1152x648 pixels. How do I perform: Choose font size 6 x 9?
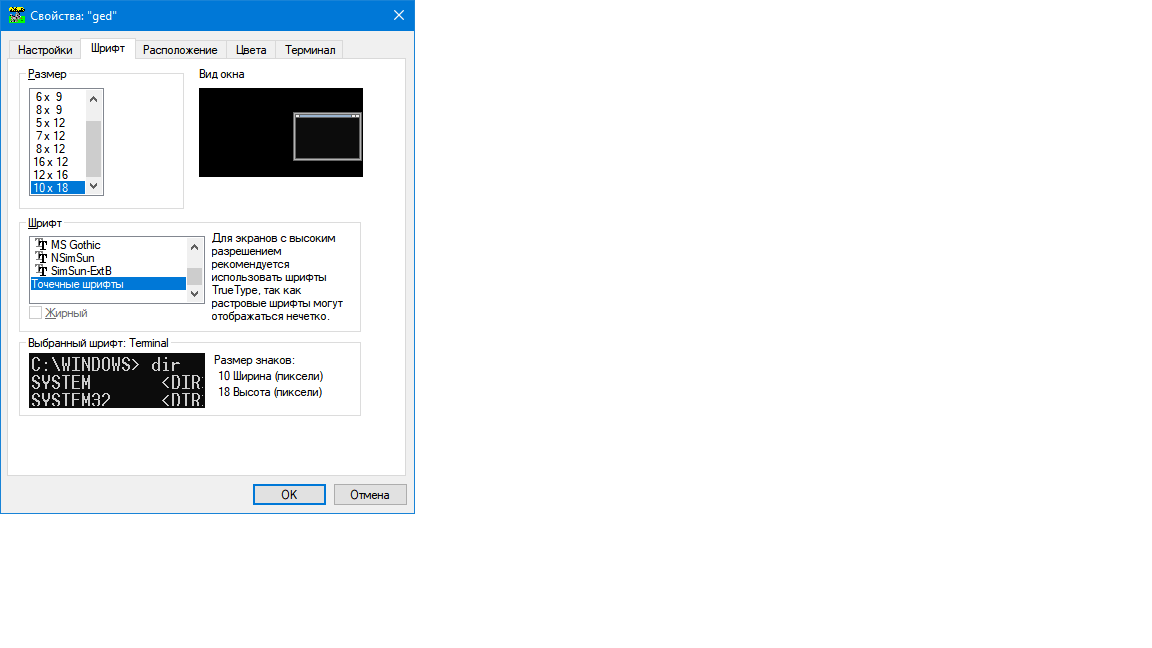pos(57,97)
